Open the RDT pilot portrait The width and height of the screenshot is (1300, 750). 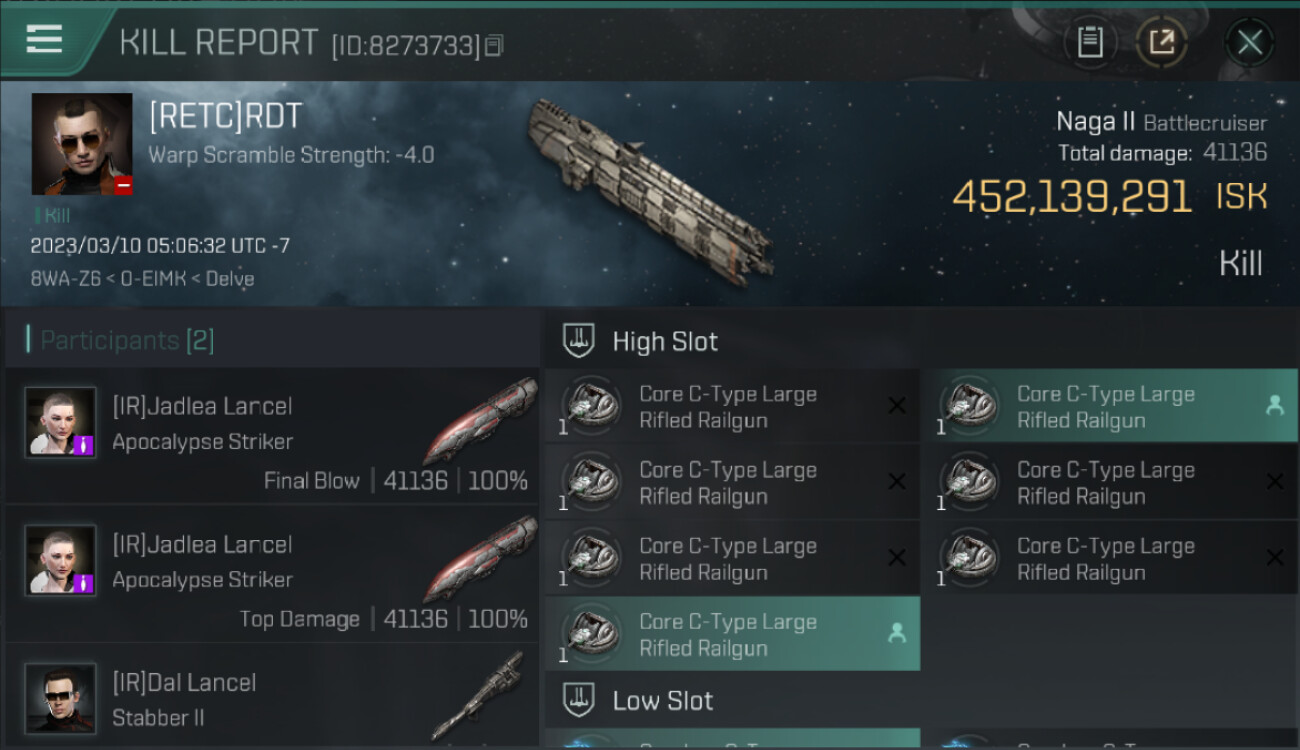(82, 144)
